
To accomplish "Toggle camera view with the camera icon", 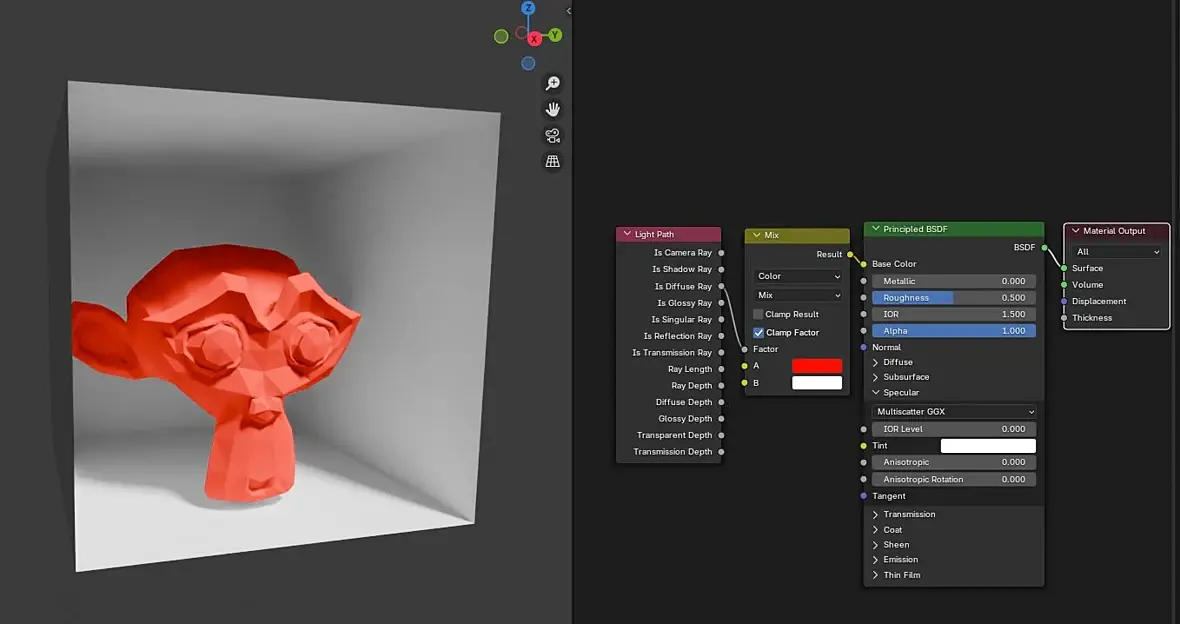I will [x=552, y=135].
